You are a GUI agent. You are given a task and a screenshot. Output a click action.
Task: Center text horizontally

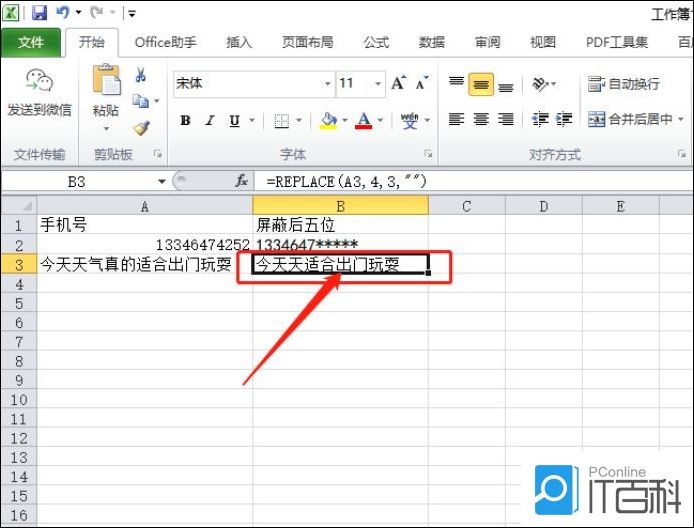tap(481, 119)
